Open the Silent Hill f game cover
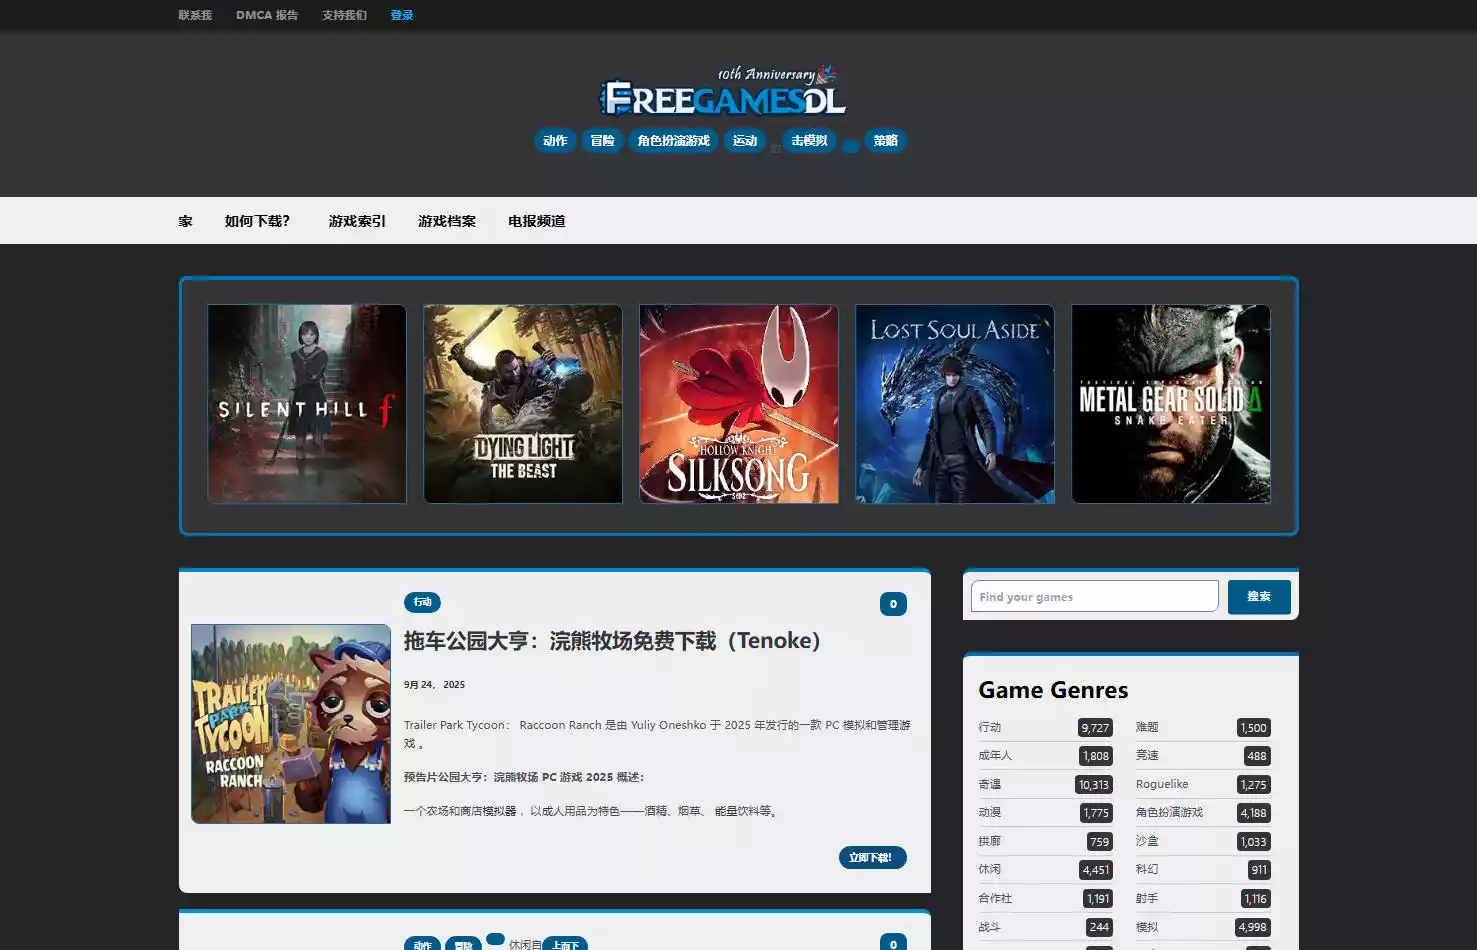 pyautogui.click(x=307, y=404)
